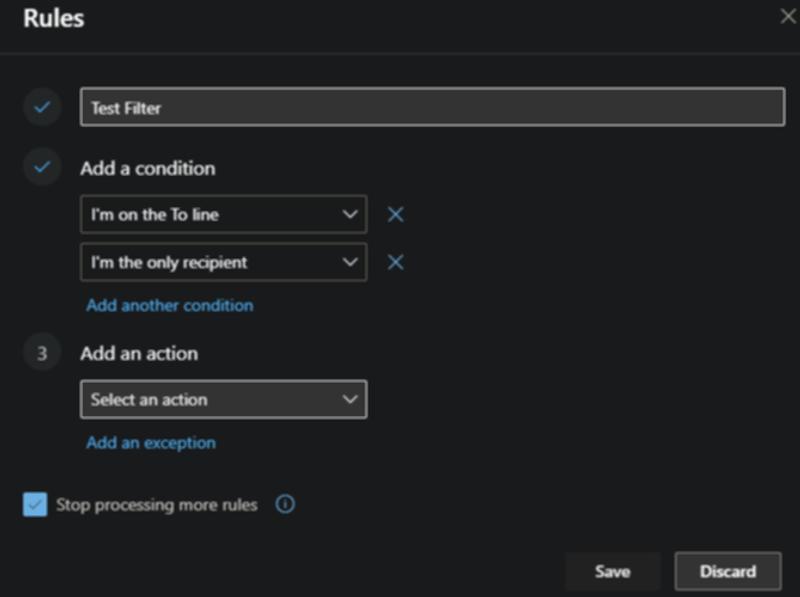Expand the Select an action dropdown
This screenshot has width=800, height=597.
click(210, 399)
